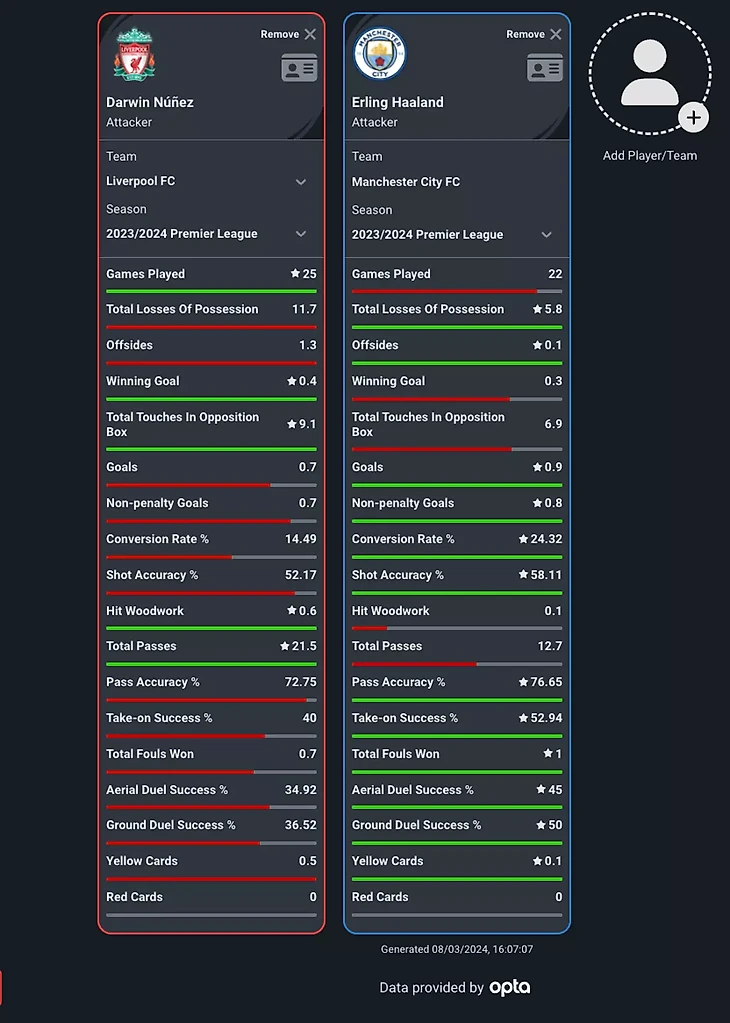
Task: Click the X icon on Haaland card
Action: coord(556,34)
